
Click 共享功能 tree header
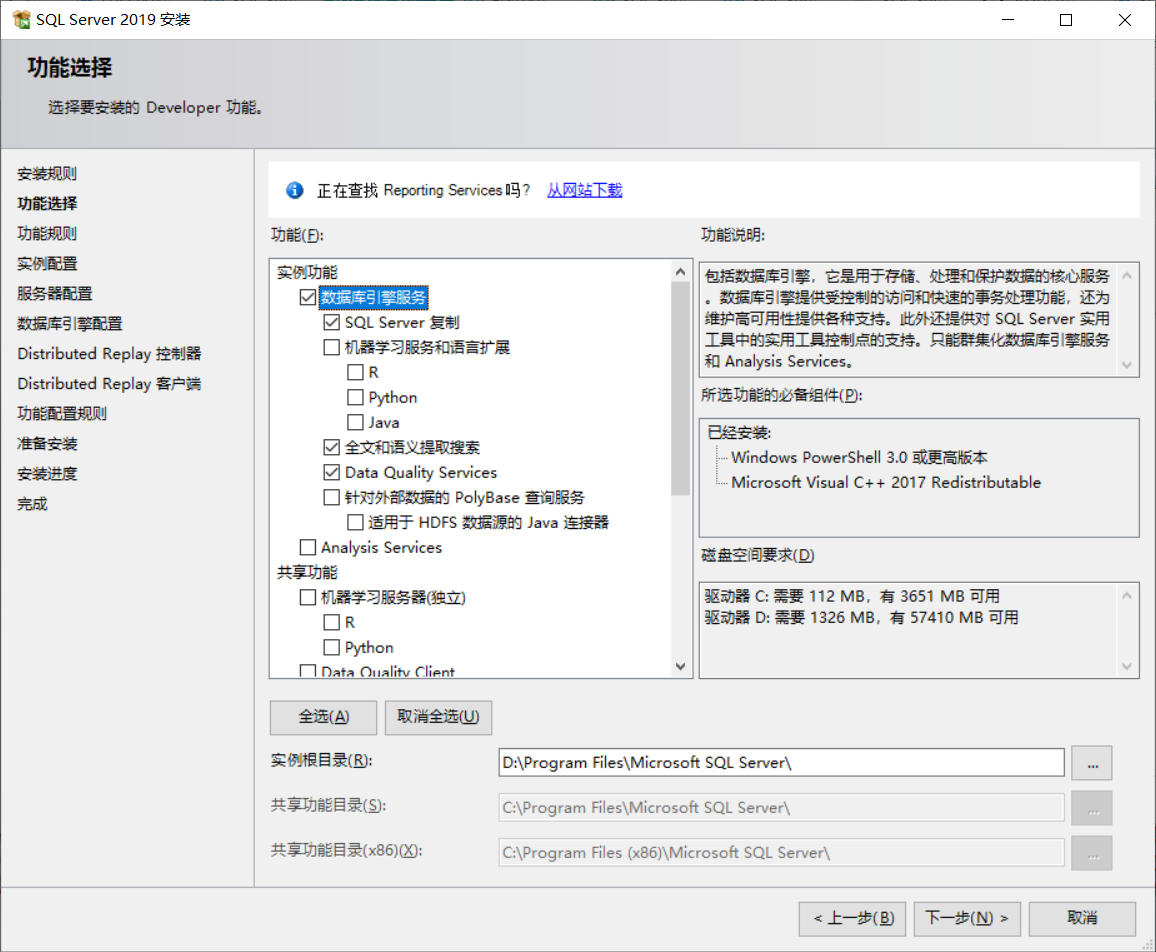tap(307, 573)
